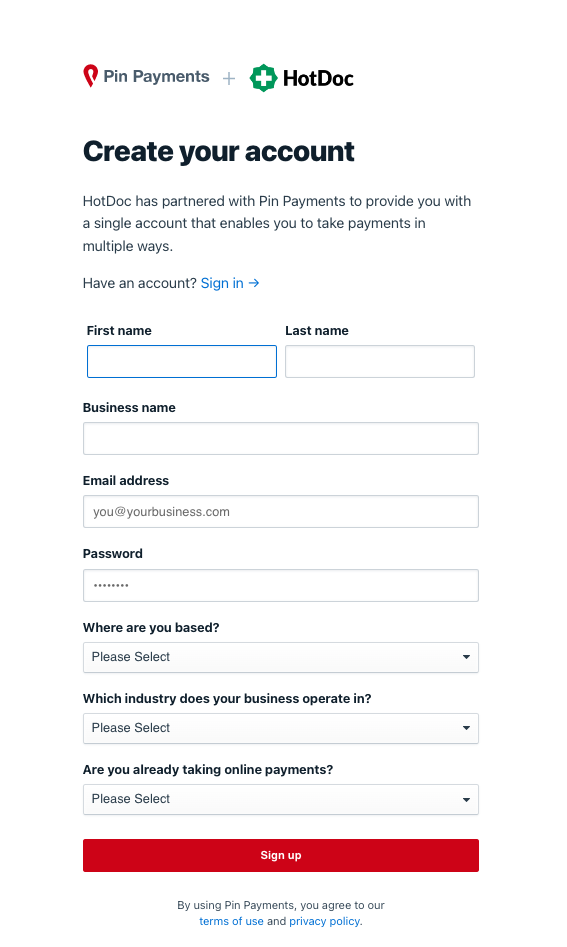This screenshot has height=947, width=567.
Task: Open the terms of use link
Action: pyautogui.click(x=231, y=921)
